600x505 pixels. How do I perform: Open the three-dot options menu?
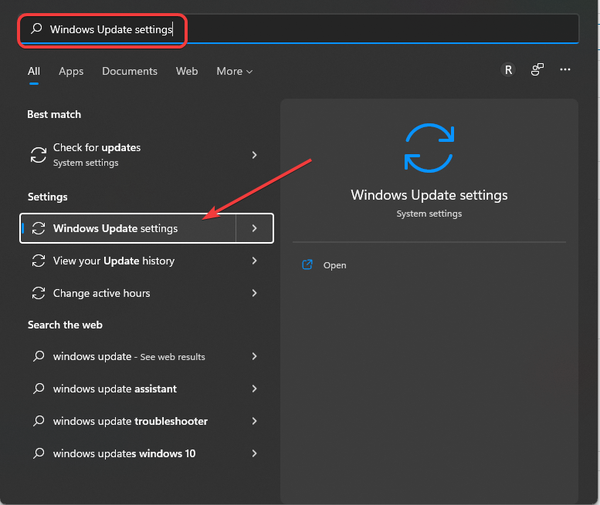point(565,70)
